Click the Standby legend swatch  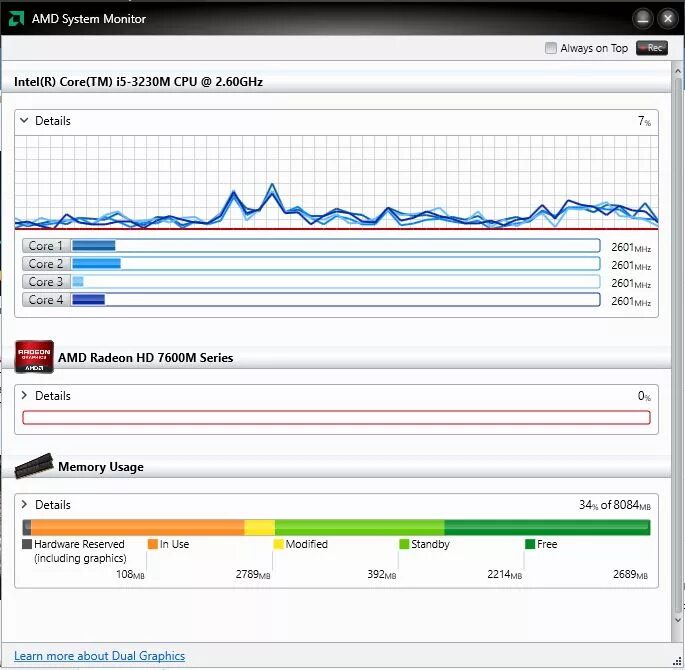coord(404,544)
